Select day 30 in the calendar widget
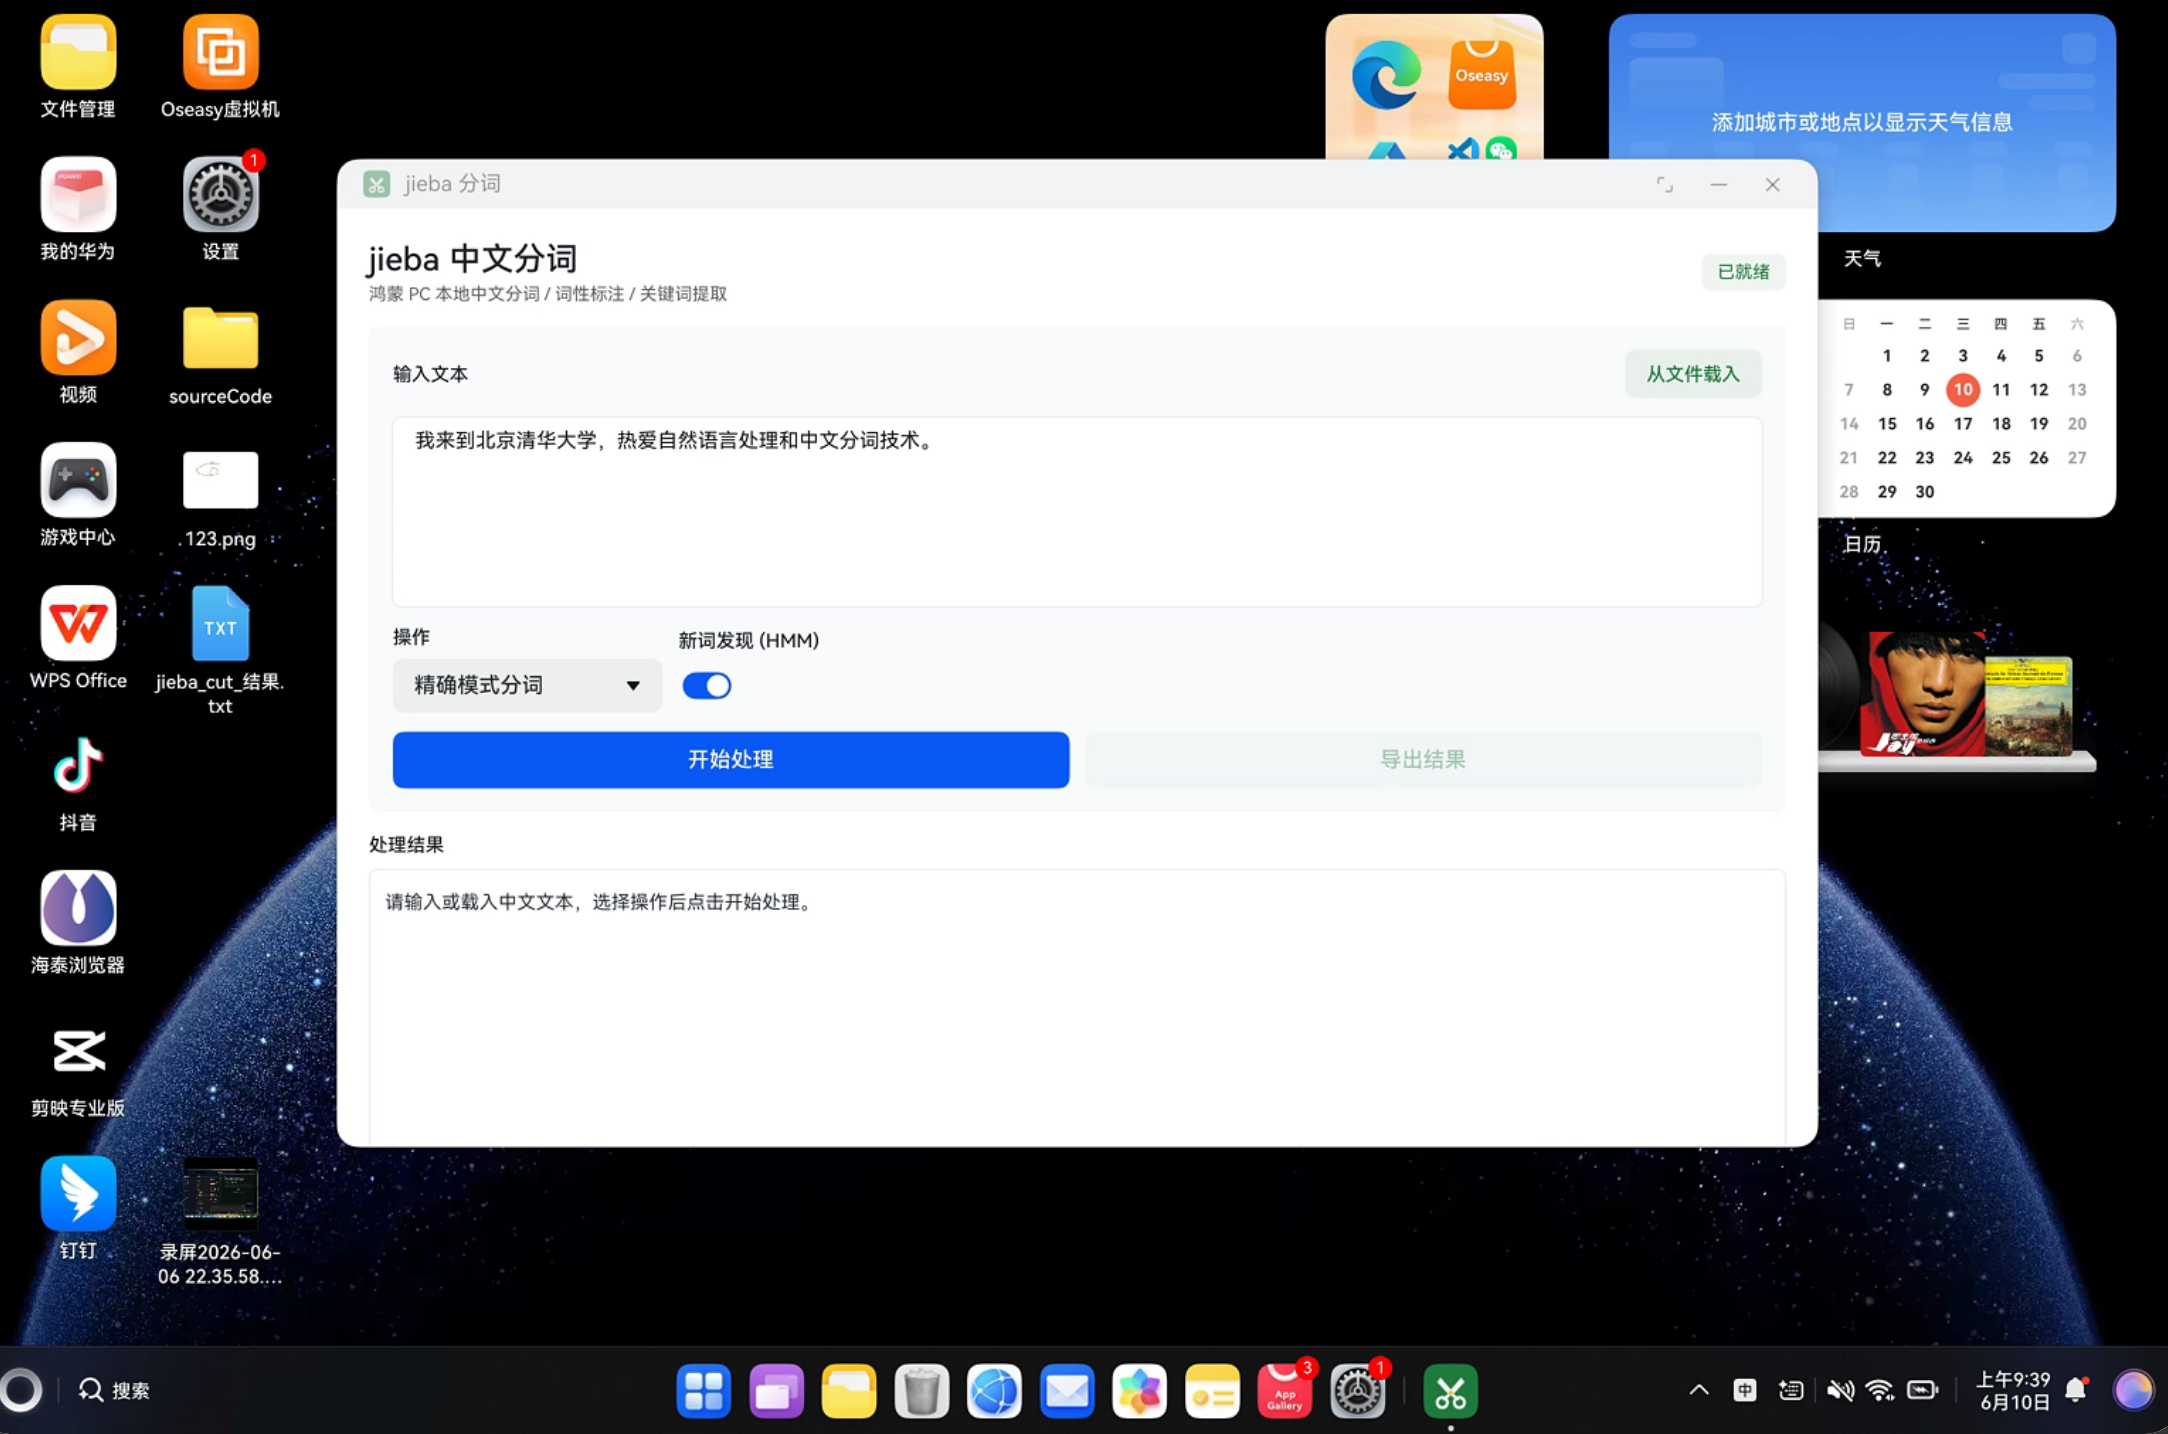This screenshot has height=1434, width=2168. 1925,492
